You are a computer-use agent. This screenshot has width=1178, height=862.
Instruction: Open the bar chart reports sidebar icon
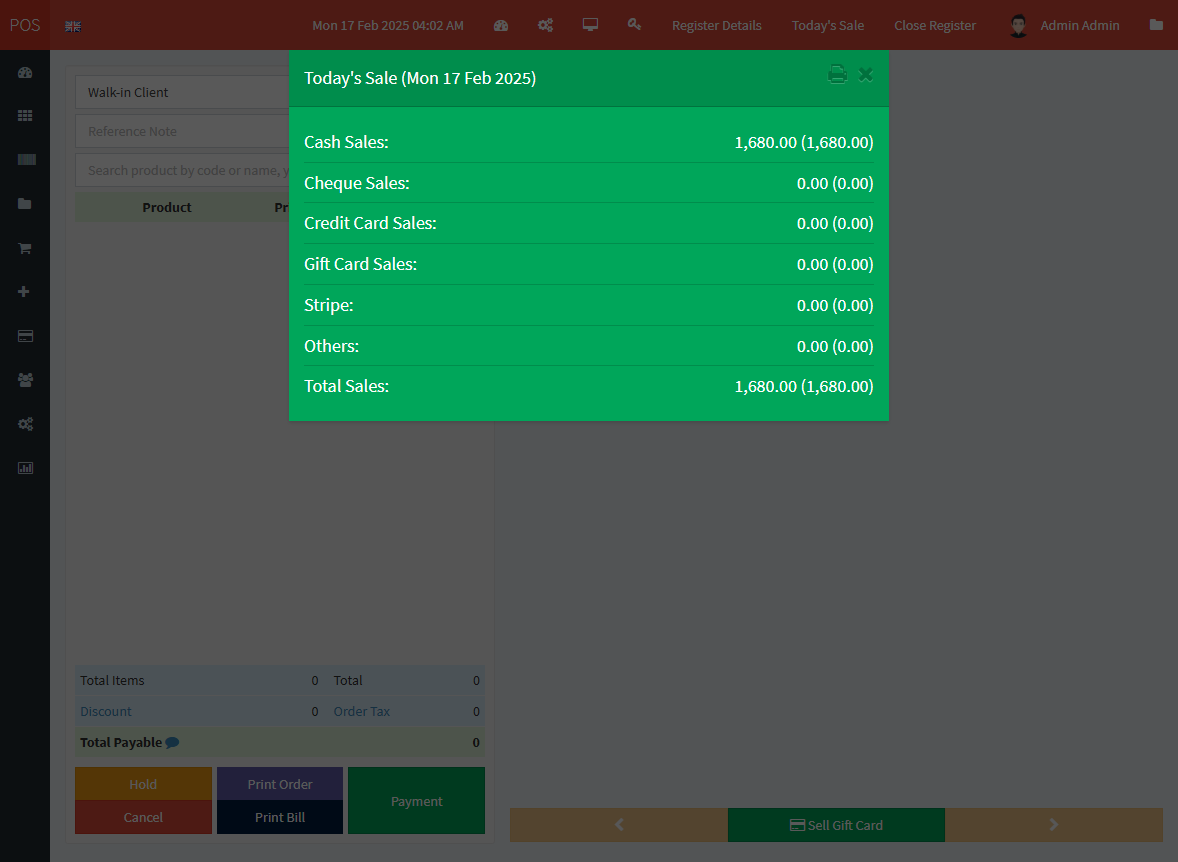pyautogui.click(x=25, y=468)
